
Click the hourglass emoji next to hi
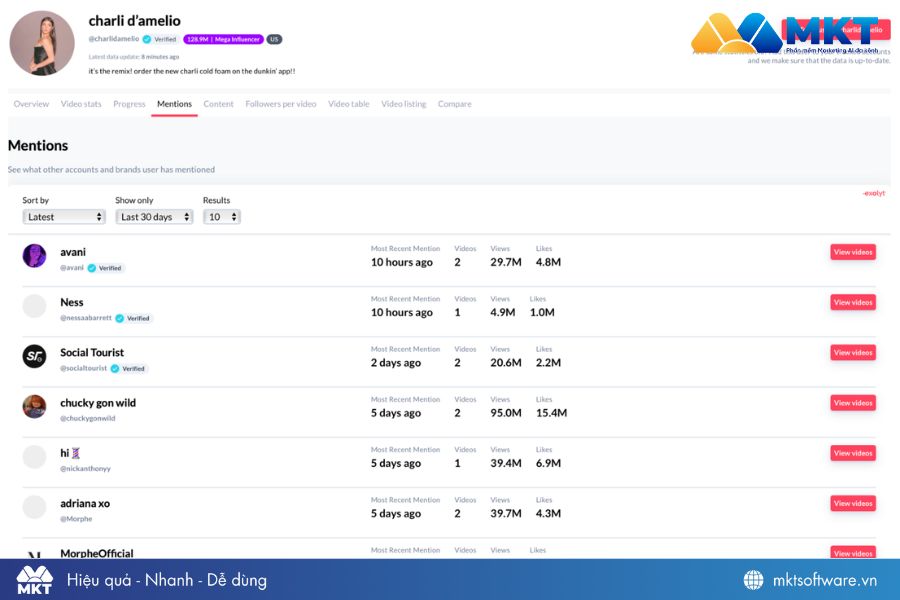tap(76, 453)
